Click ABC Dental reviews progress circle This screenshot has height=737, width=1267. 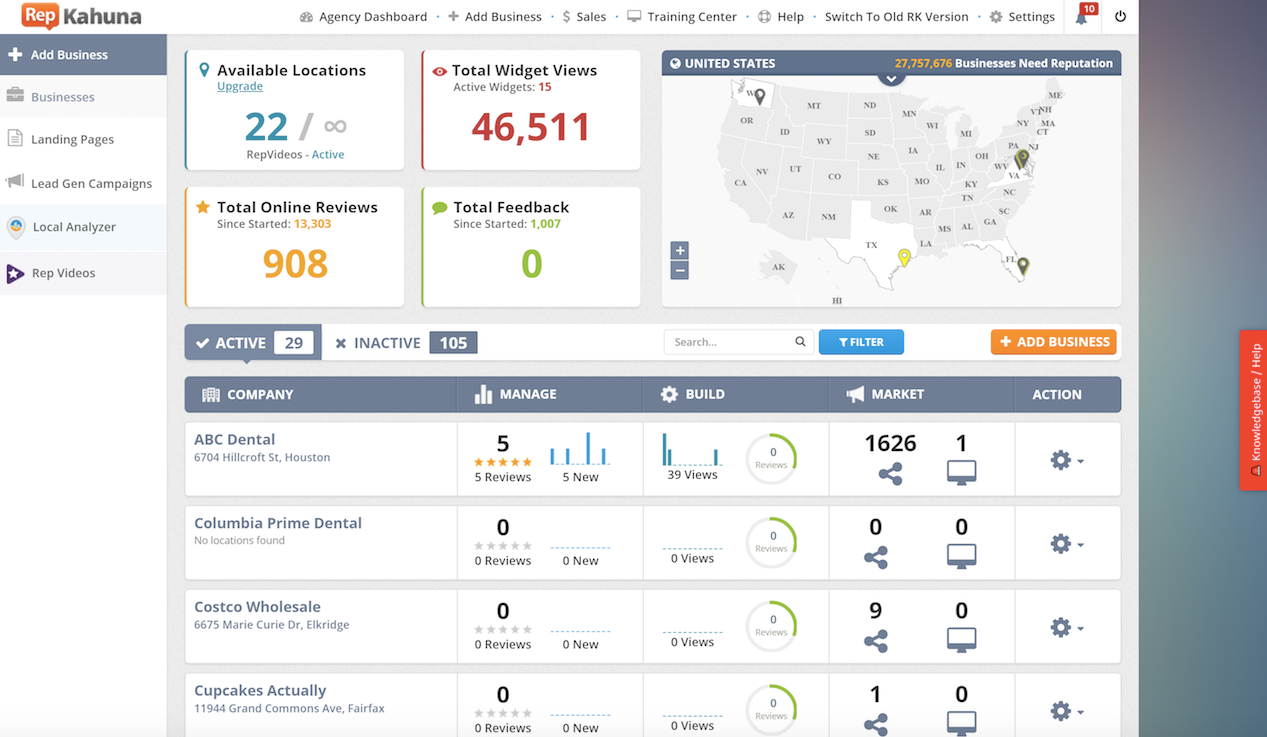[x=771, y=459]
